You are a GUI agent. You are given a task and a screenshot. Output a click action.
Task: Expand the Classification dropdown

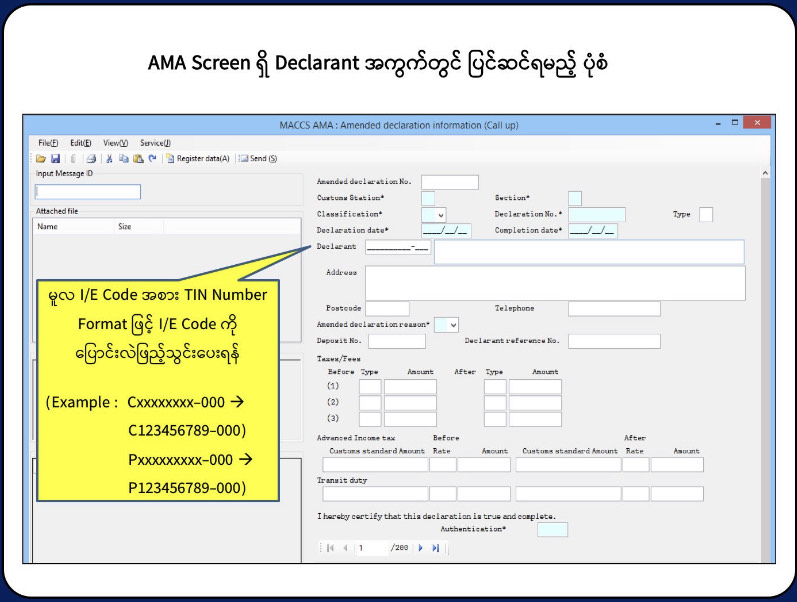441,215
